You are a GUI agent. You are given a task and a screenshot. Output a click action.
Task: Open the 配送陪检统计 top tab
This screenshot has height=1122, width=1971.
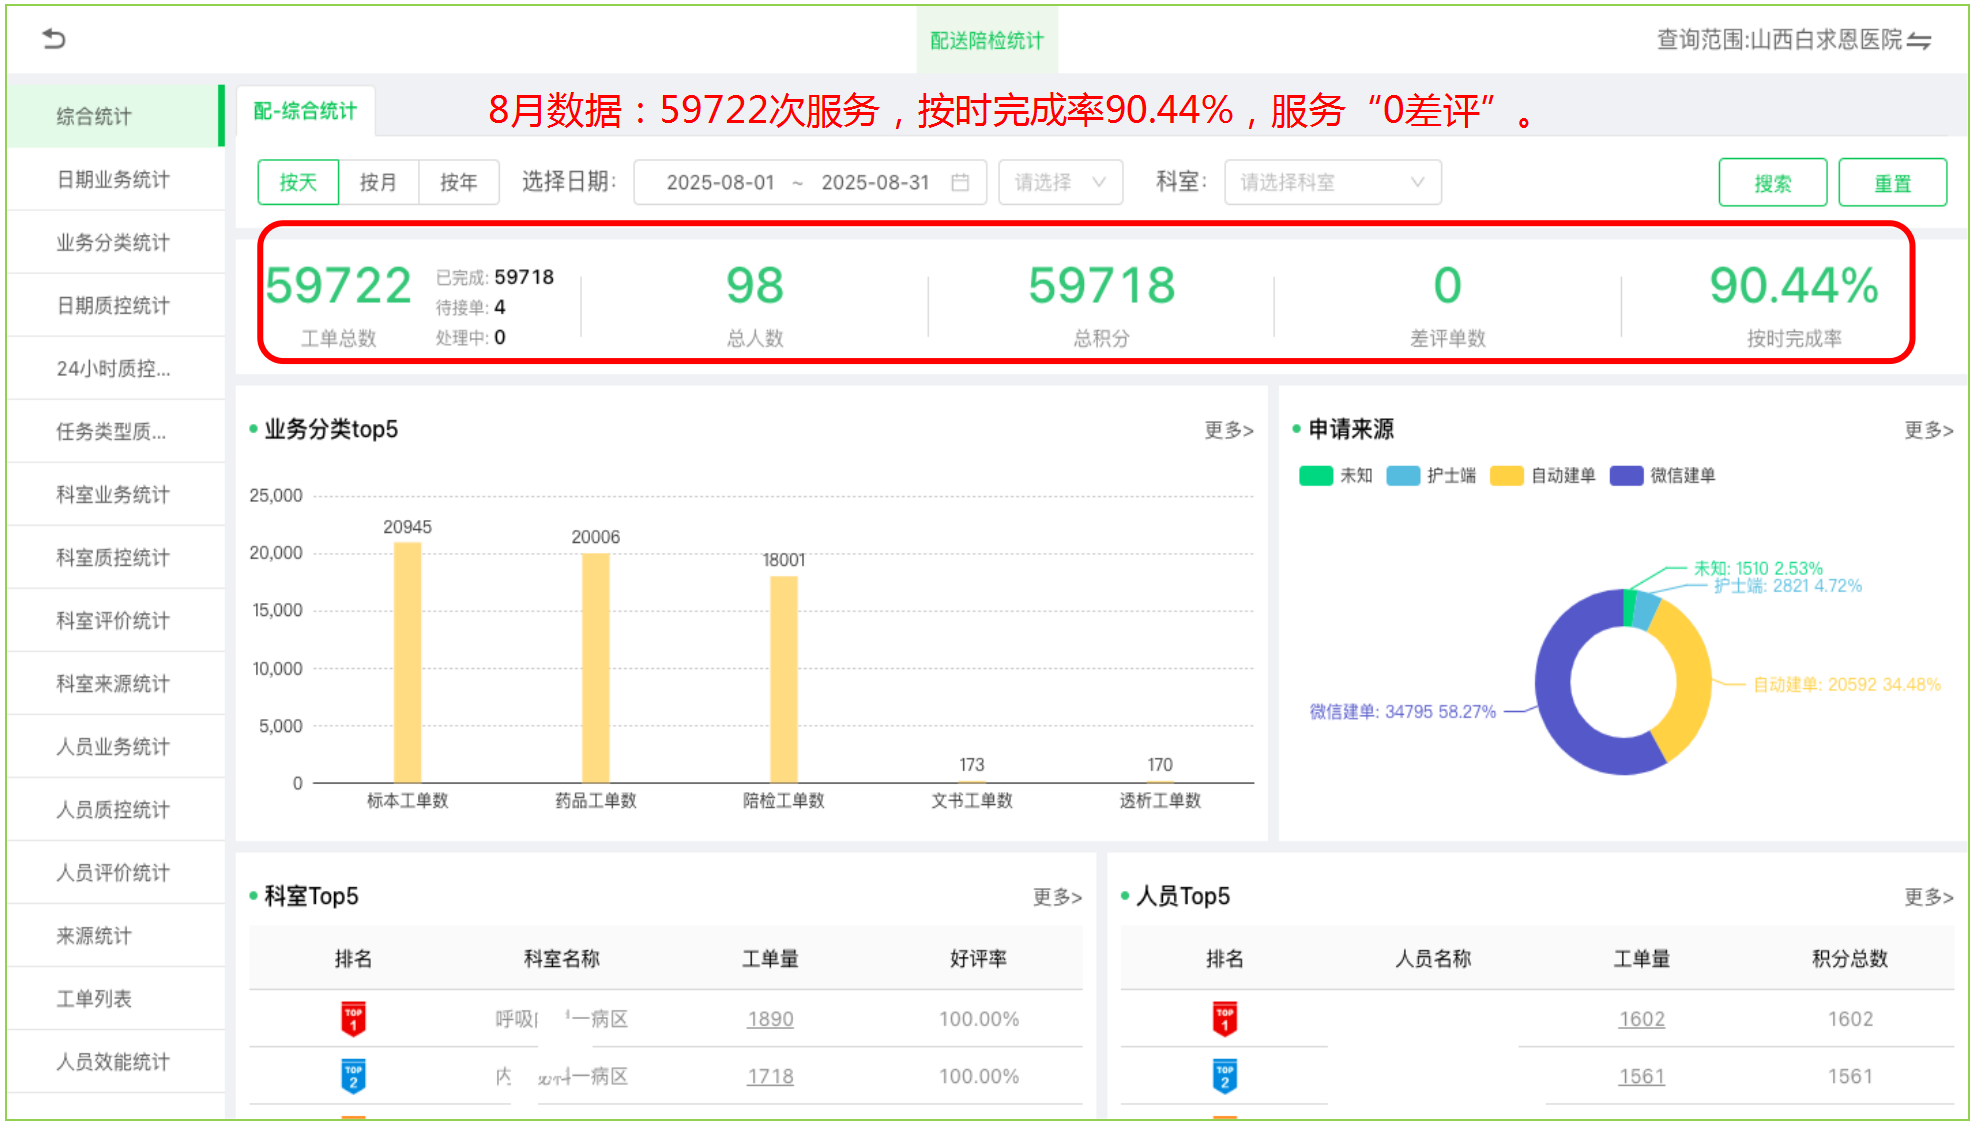coord(987,40)
